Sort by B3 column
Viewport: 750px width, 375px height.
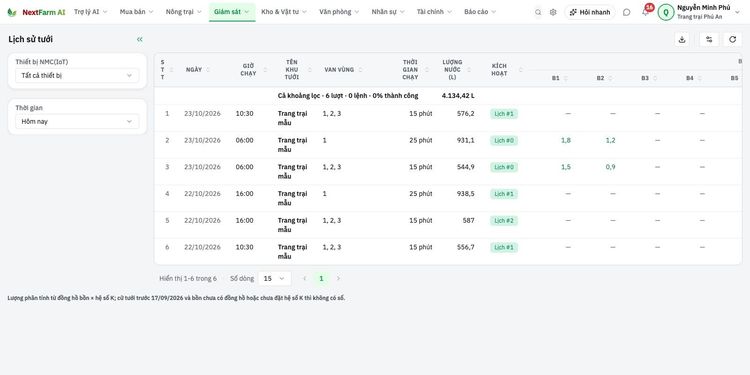tap(655, 78)
